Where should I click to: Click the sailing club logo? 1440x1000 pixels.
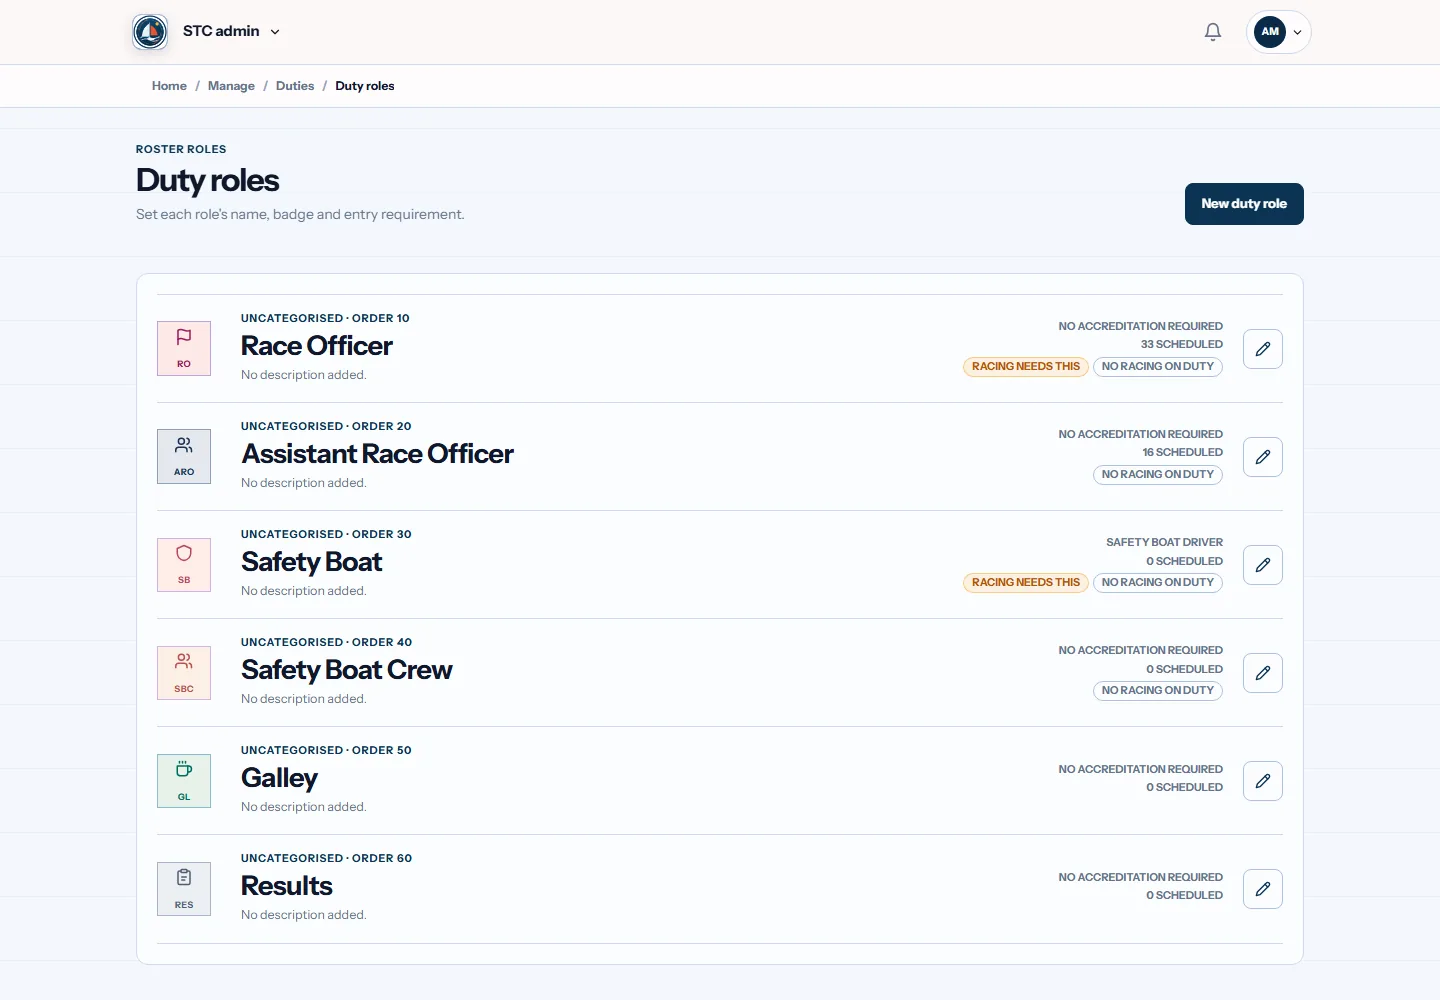point(150,32)
